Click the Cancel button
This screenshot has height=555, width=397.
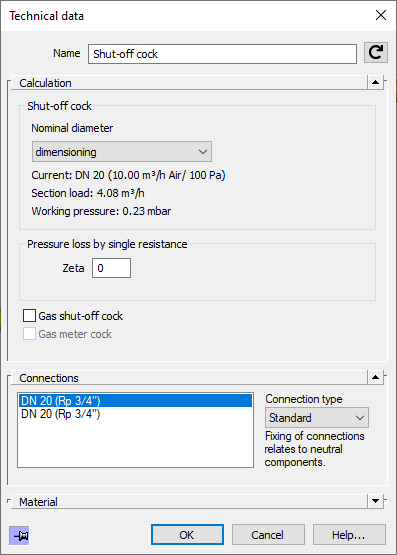click(268, 534)
